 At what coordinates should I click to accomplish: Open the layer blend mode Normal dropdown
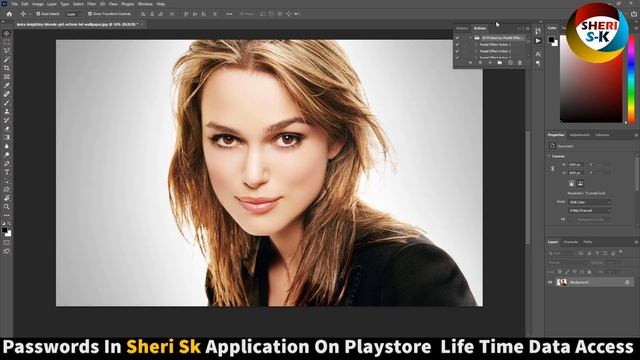click(567, 262)
